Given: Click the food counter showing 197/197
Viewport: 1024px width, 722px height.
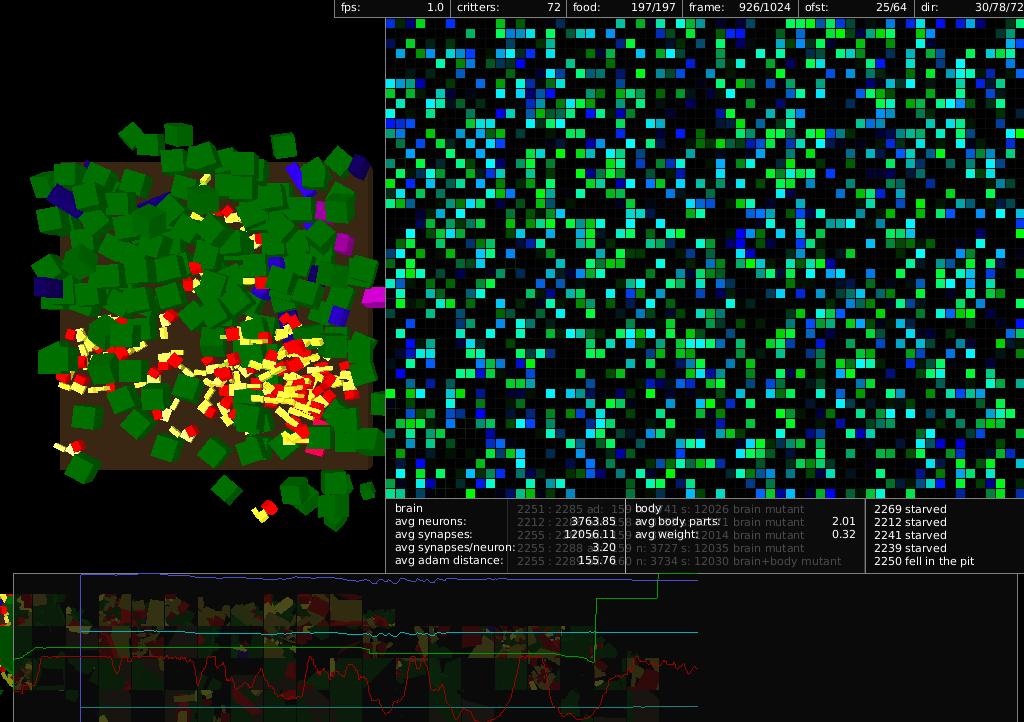Looking at the screenshot, I should click(624, 8).
